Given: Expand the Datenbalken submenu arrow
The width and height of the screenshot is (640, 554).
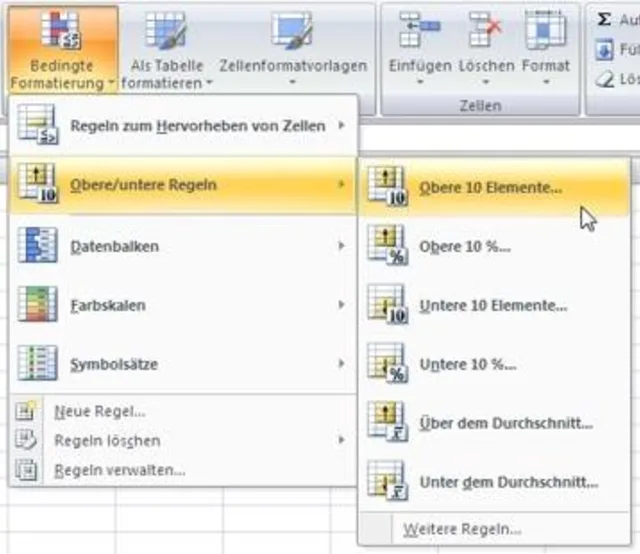Looking at the screenshot, I should (x=342, y=246).
